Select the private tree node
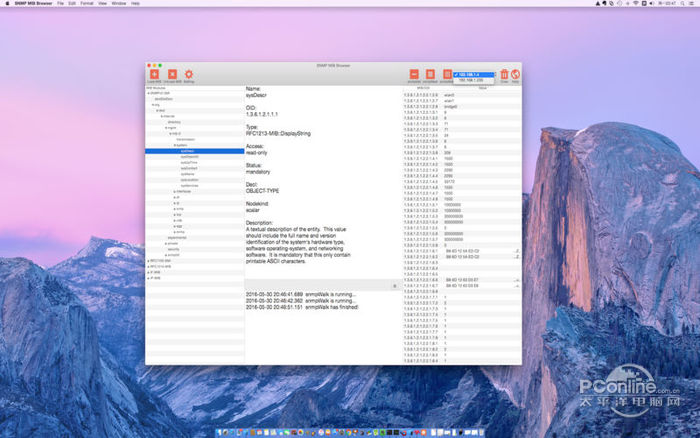700x438 pixels. pyautogui.click(x=173, y=243)
